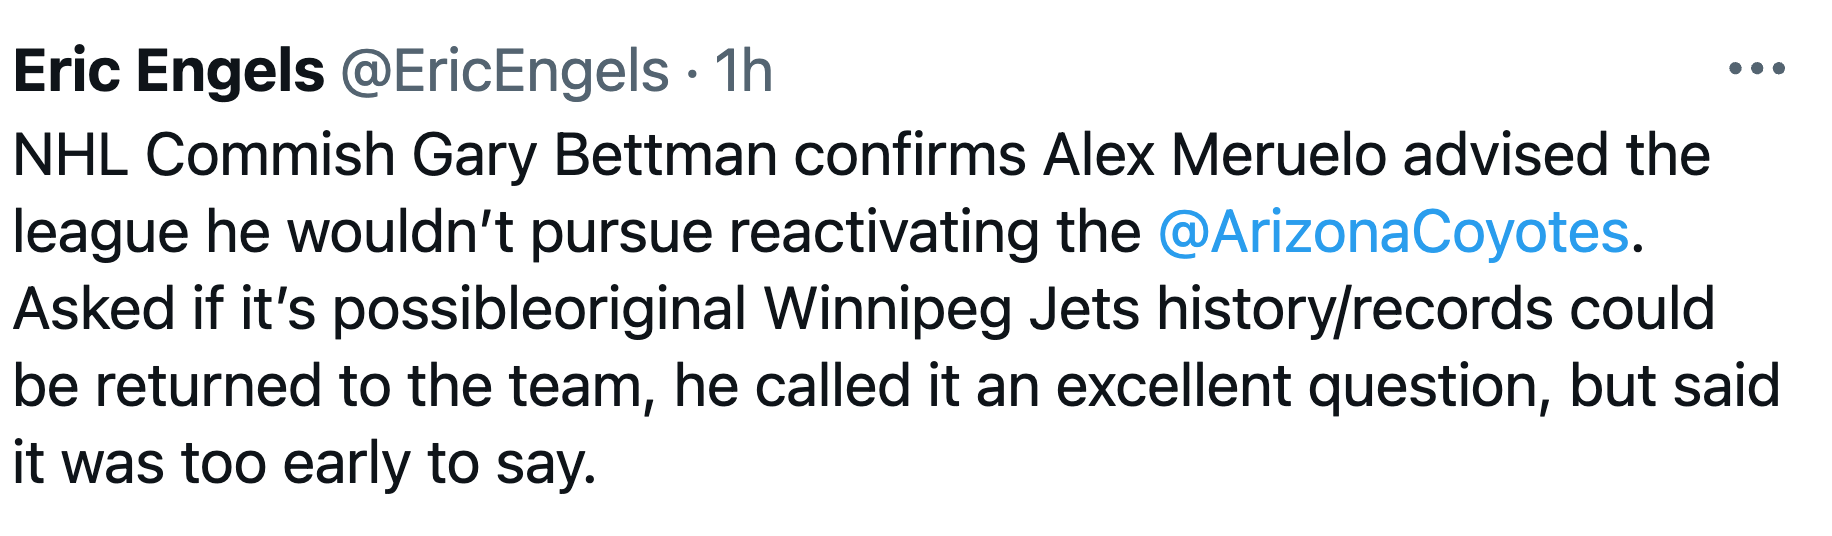The height and width of the screenshot is (536, 1832).
Task: Open Eric Engels' profile via display name
Action: coord(169,71)
